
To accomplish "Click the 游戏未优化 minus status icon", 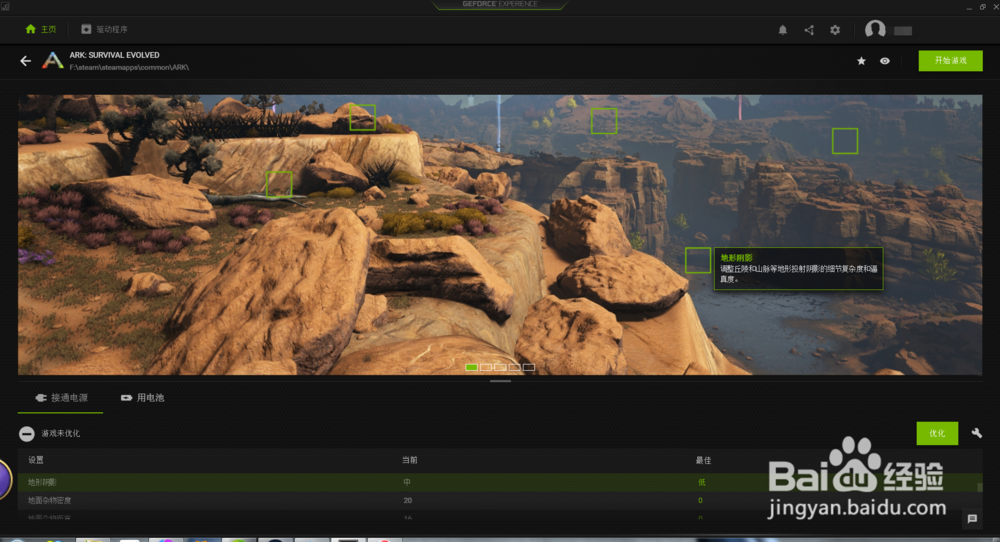I will point(26,434).
